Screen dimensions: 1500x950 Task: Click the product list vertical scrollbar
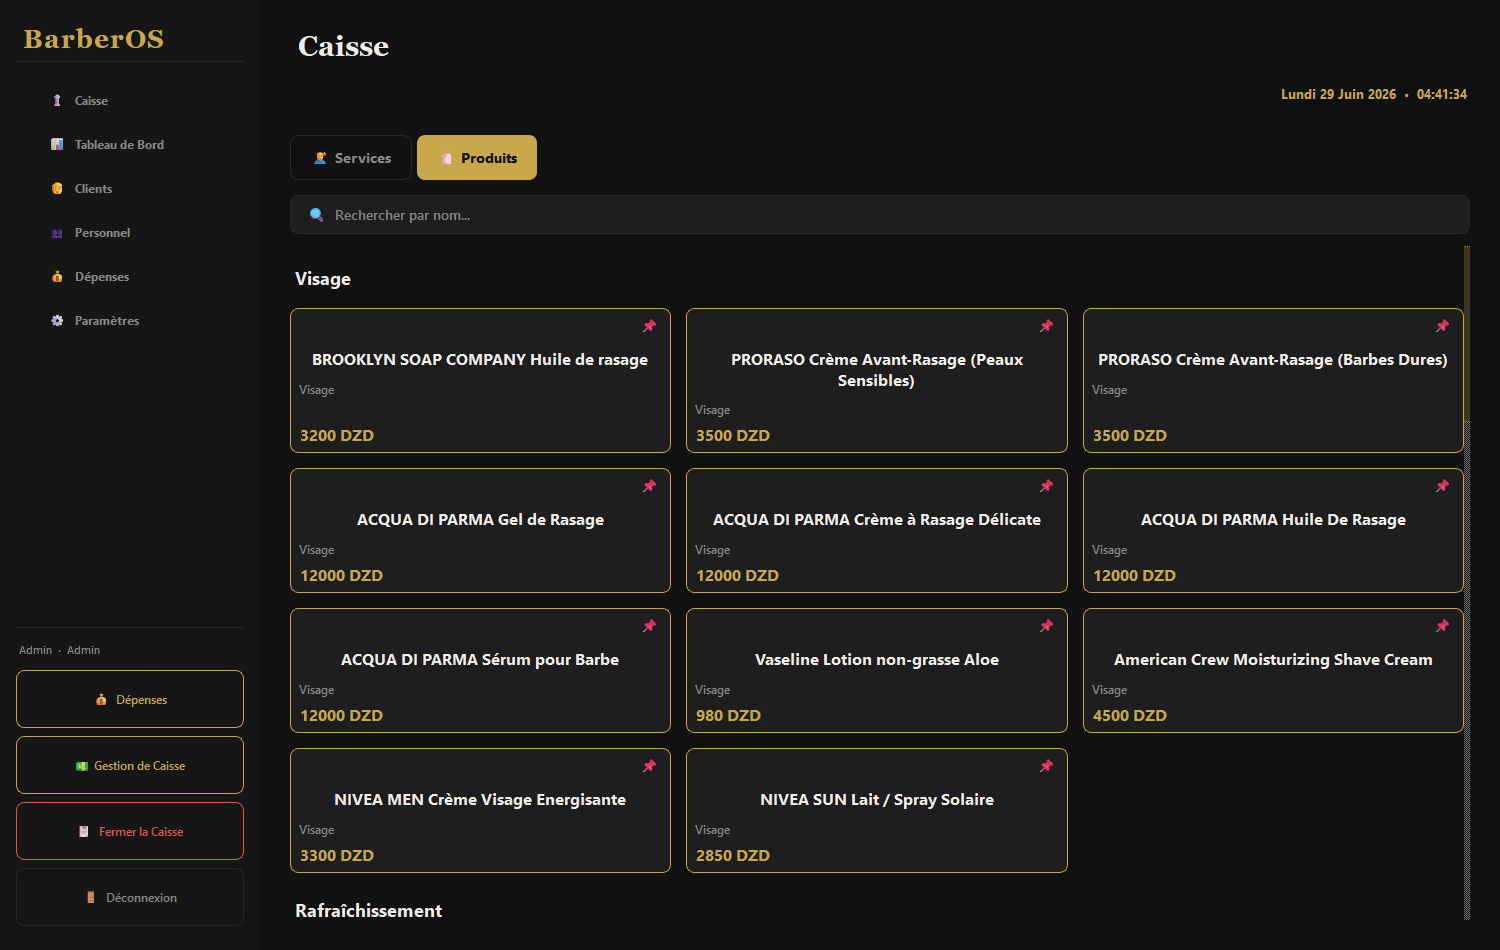click(1467, 583)
